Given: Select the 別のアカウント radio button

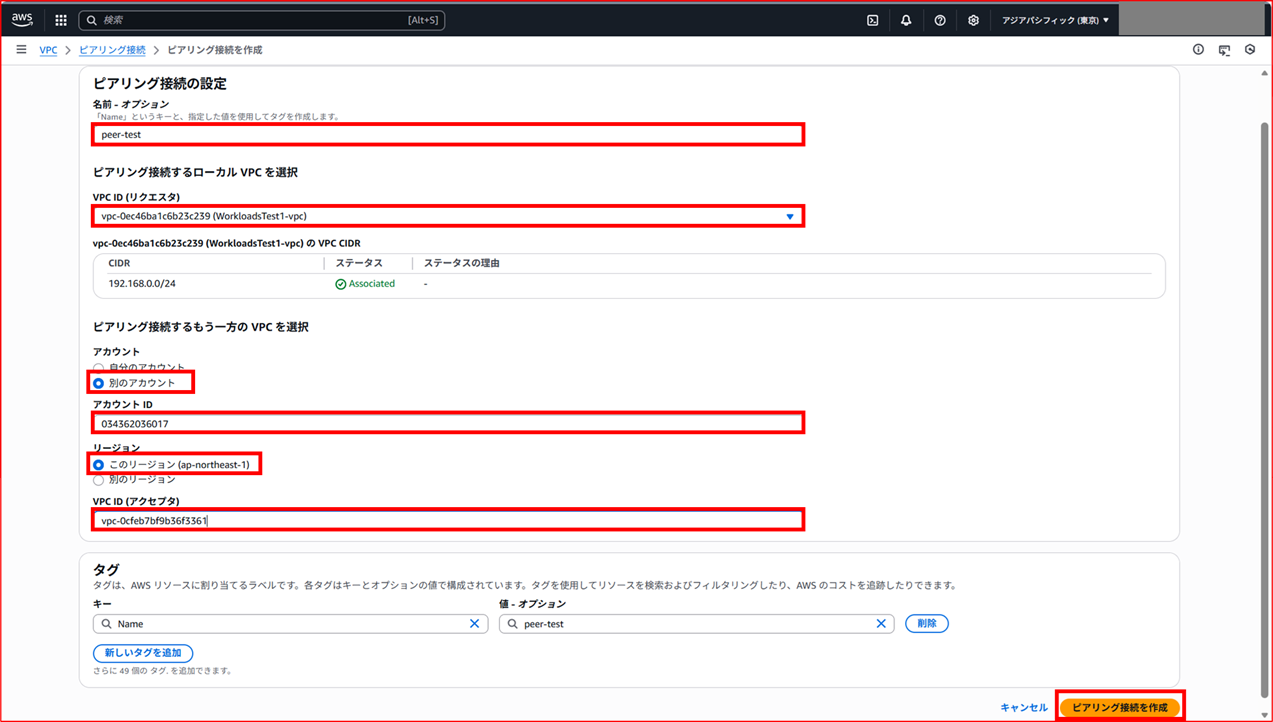Looking at the screenshot, I should pos(98,382).
